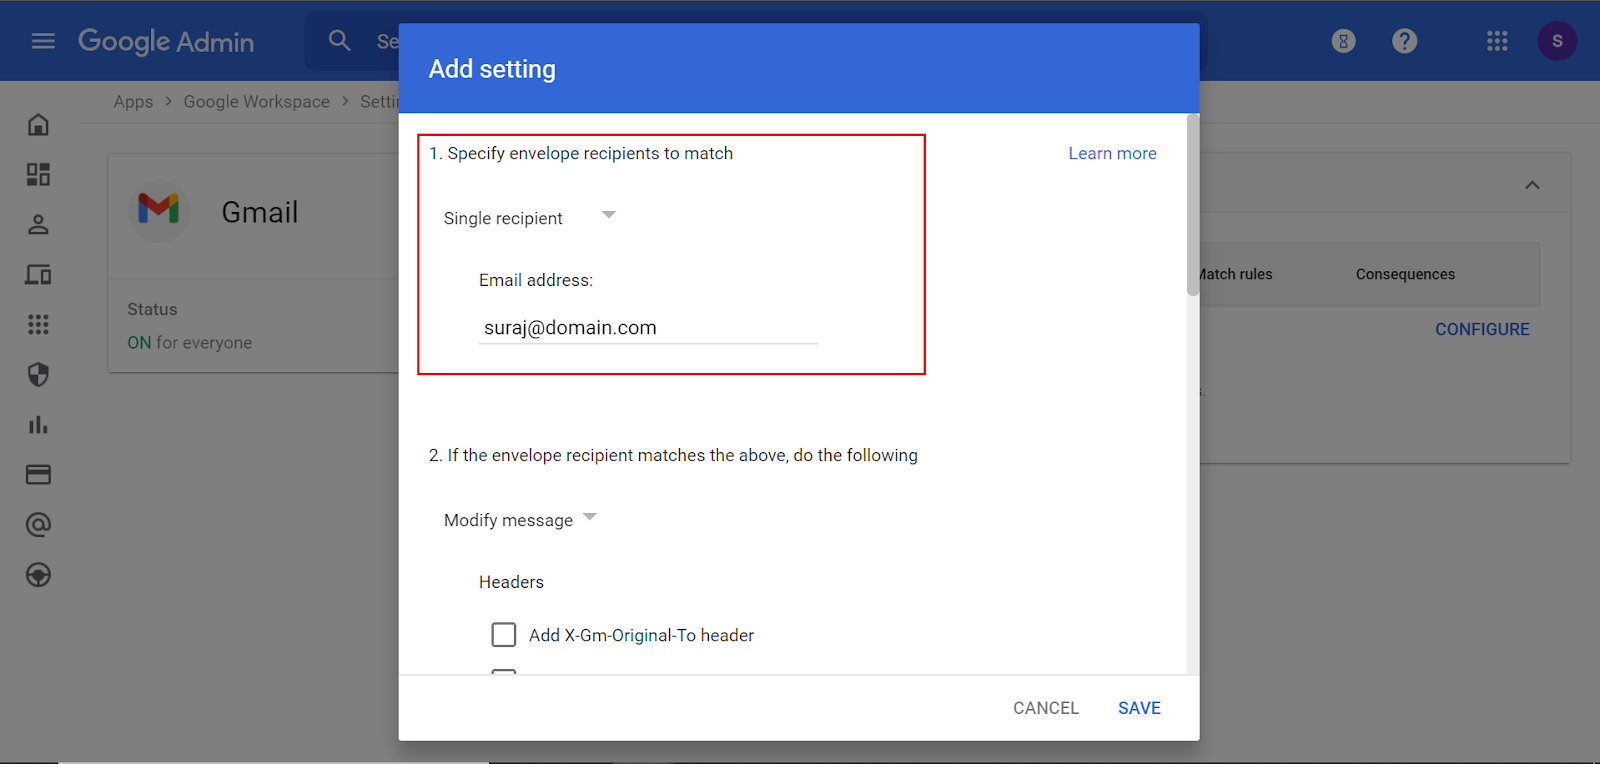Click Google Workspace in the breadcrumb
Screen dimensions: 1600x764
[256, 102]
